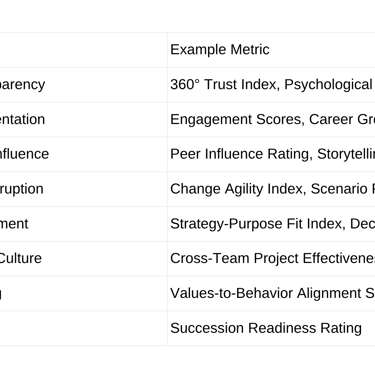Screen dimensions: 375x366
Task: Click the Engagement Scores, Career cell
Action: [x=271, y=120]
